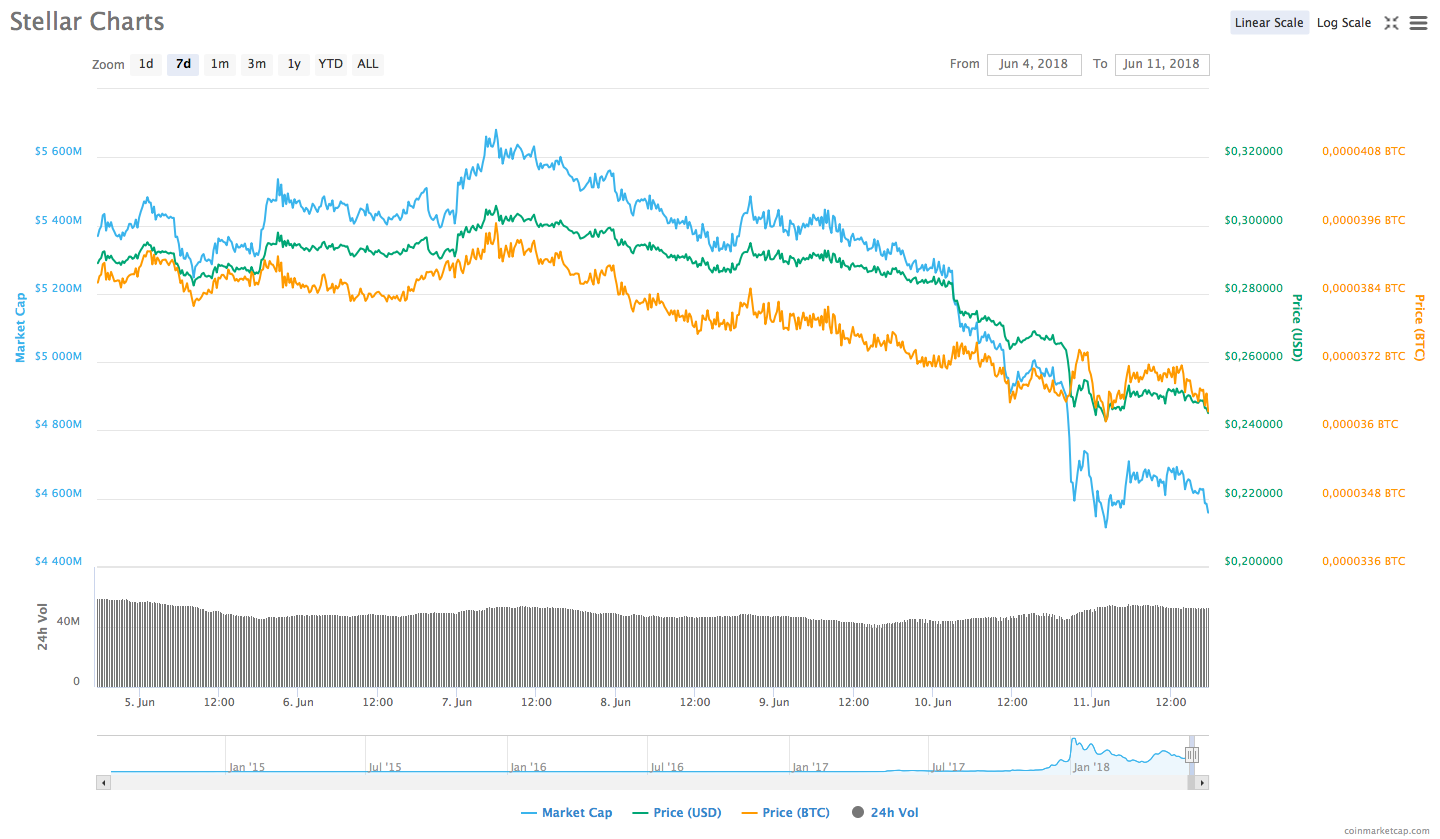This screenshot has width=1440, height=839.
Task: Click the 0,0000408 BTC axis label
Action: (1363, 152)
